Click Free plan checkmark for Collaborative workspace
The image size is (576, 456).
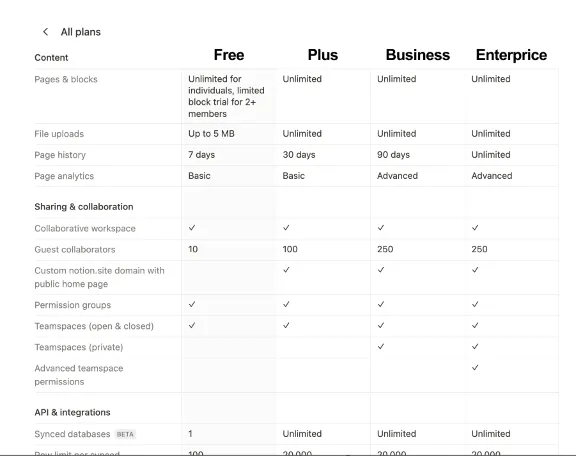click(192, 228)
